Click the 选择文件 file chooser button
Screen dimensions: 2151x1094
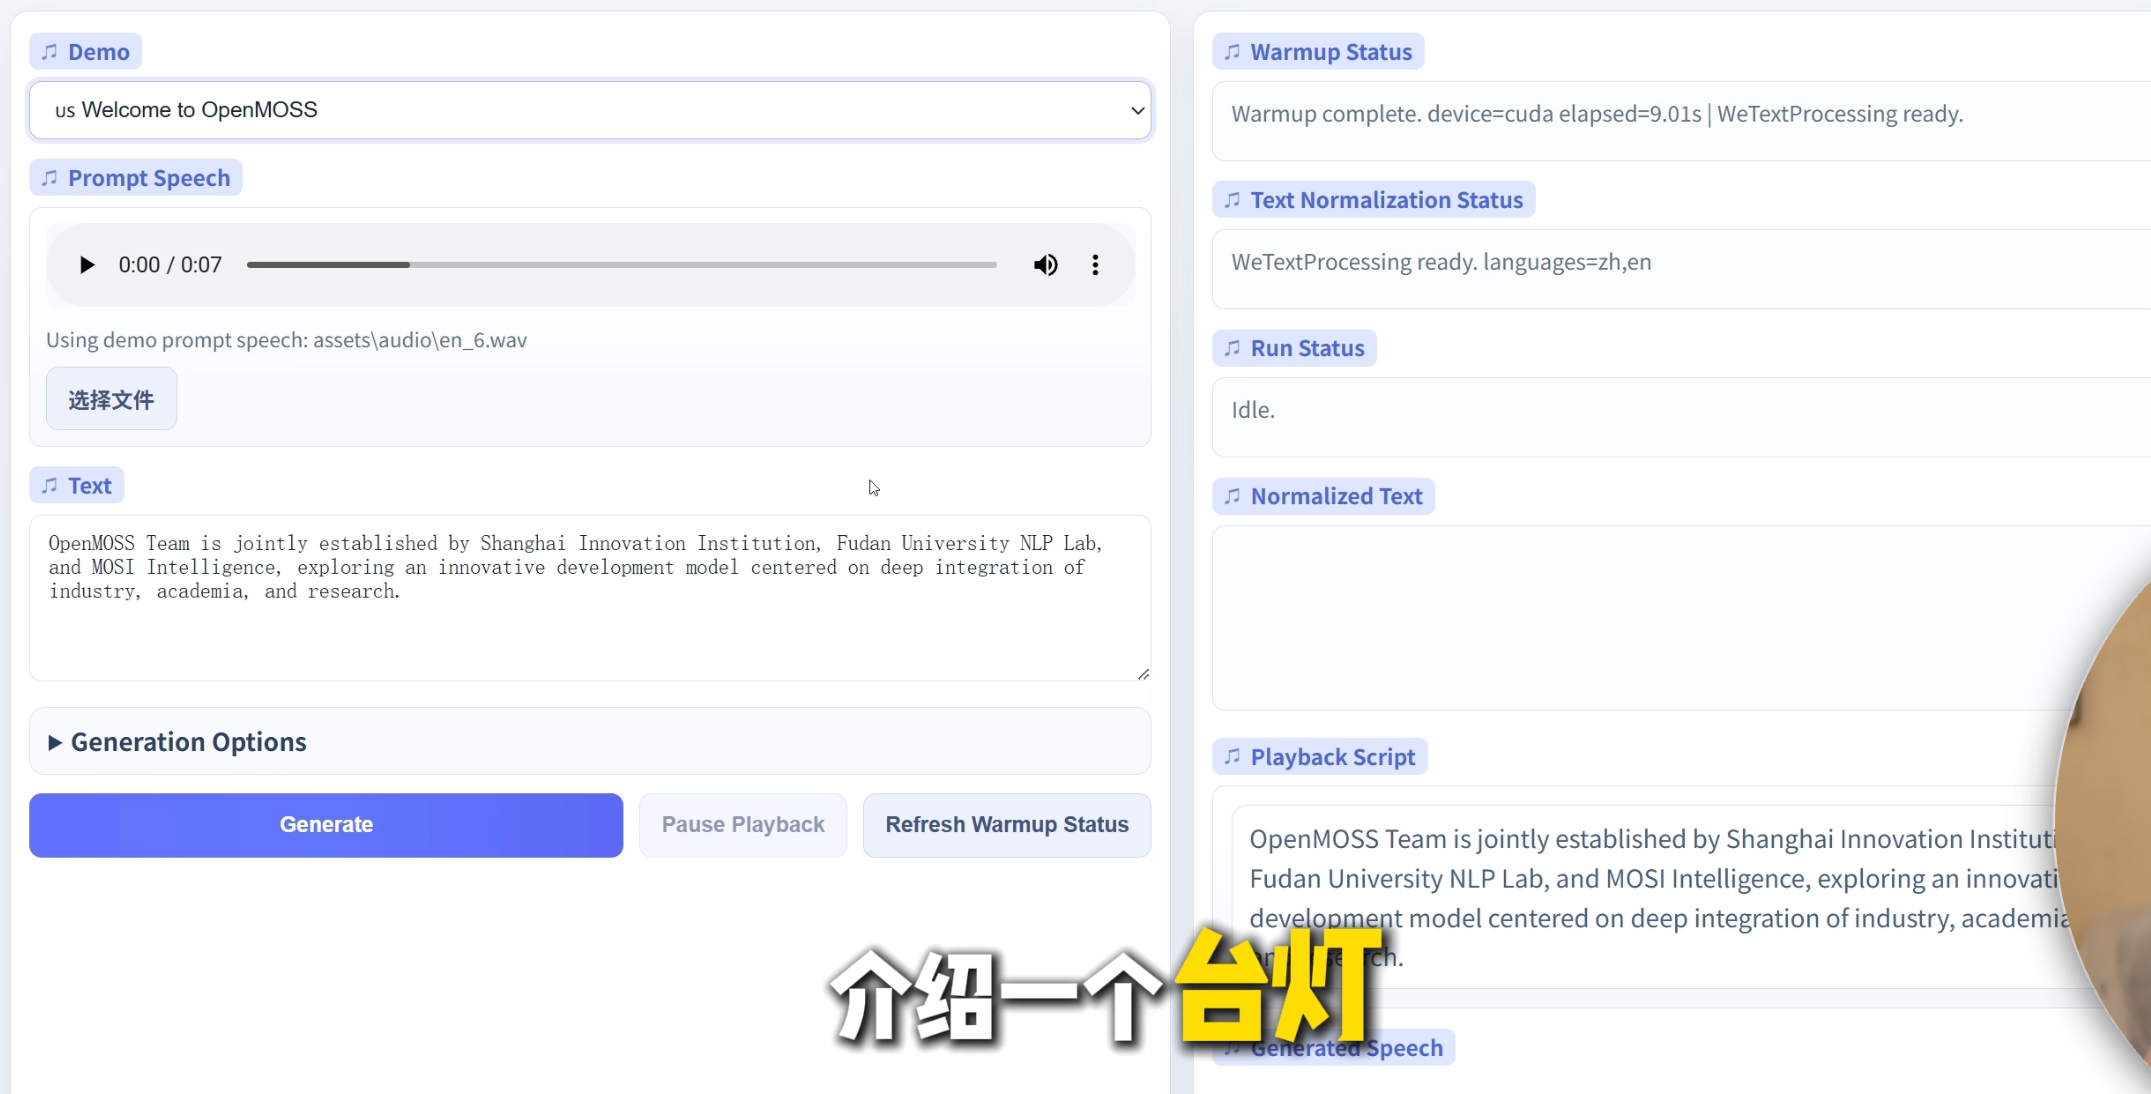point(111,399)
